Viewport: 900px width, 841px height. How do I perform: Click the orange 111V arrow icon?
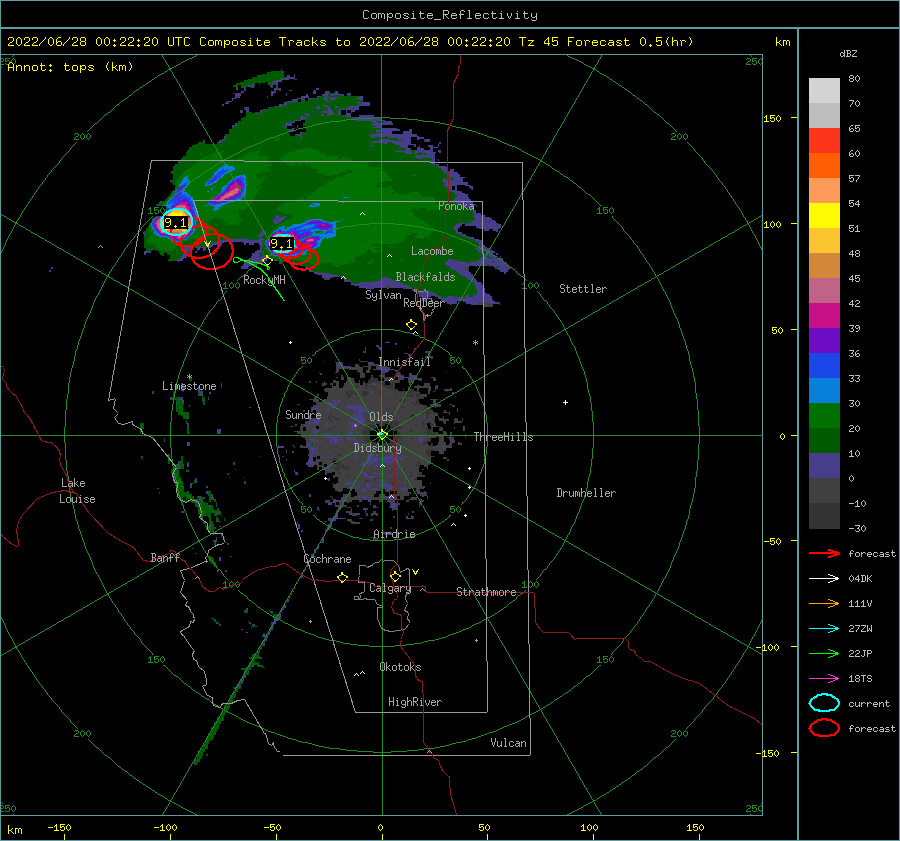coord(824,603)
